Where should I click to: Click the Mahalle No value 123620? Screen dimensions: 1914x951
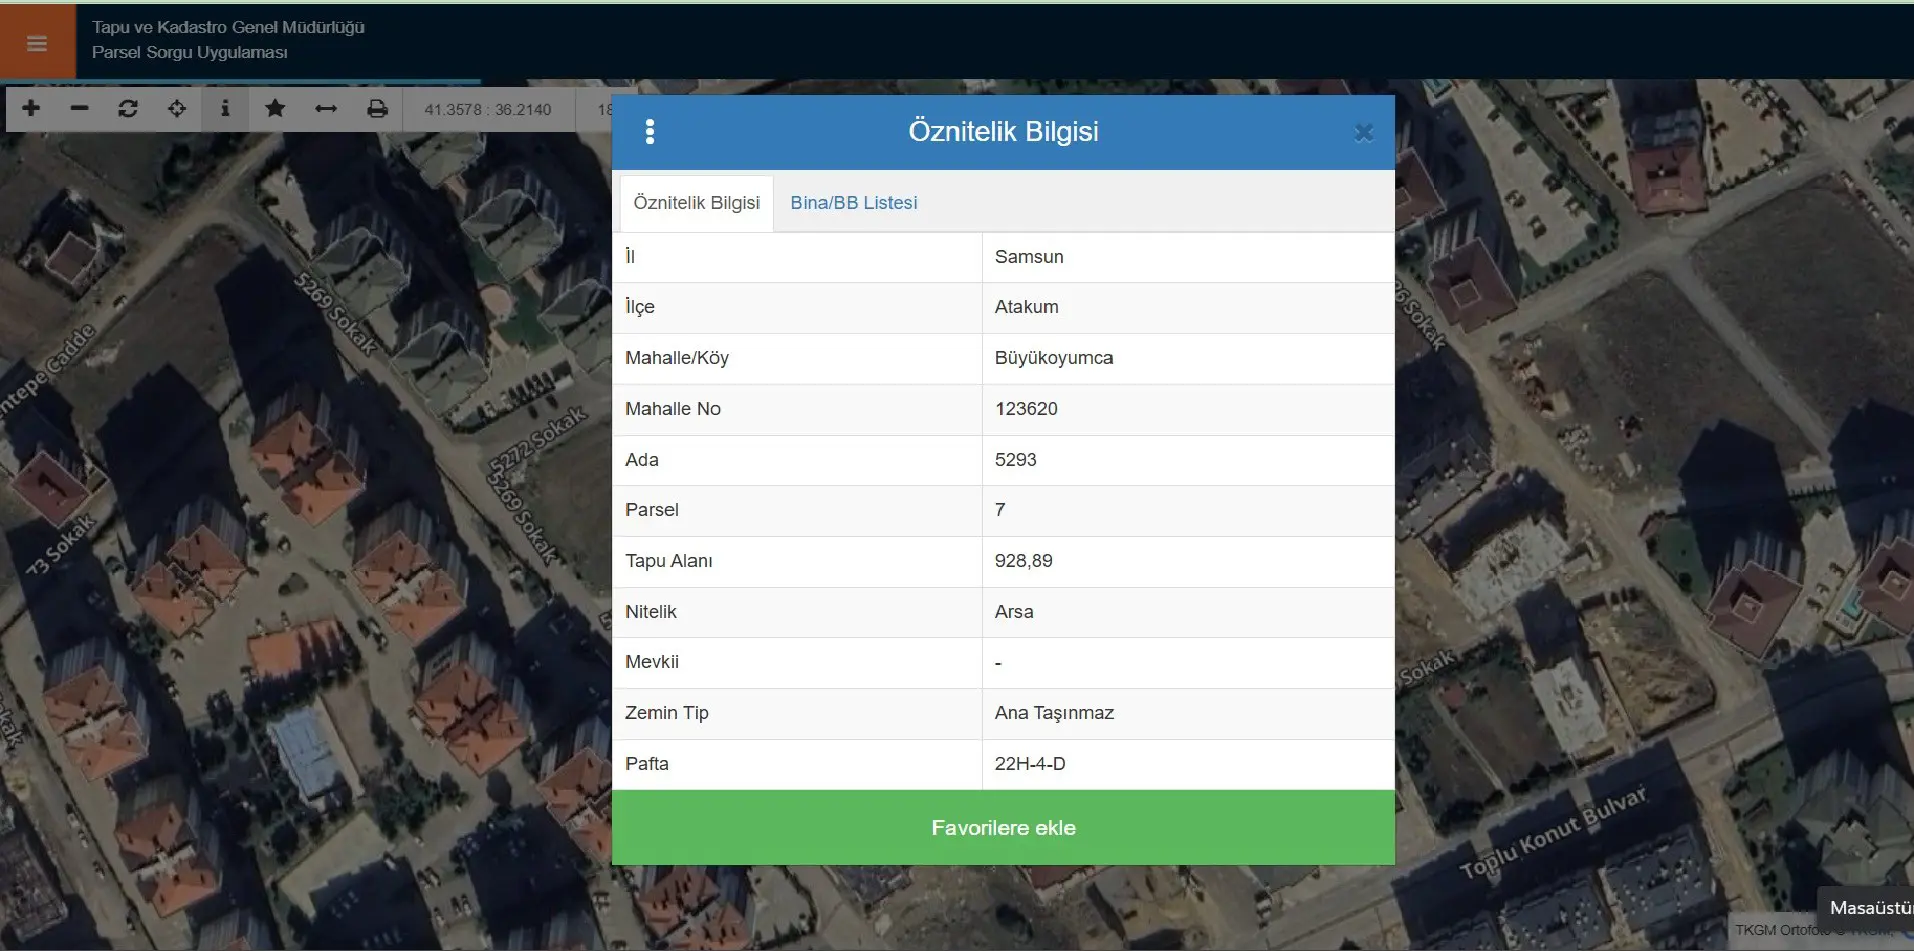(1026, 409)
